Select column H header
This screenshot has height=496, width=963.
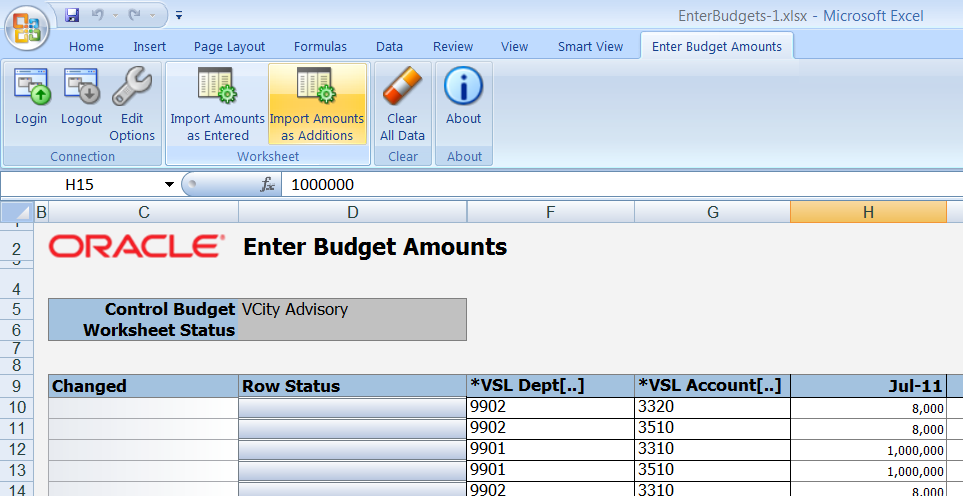point(868,212)
